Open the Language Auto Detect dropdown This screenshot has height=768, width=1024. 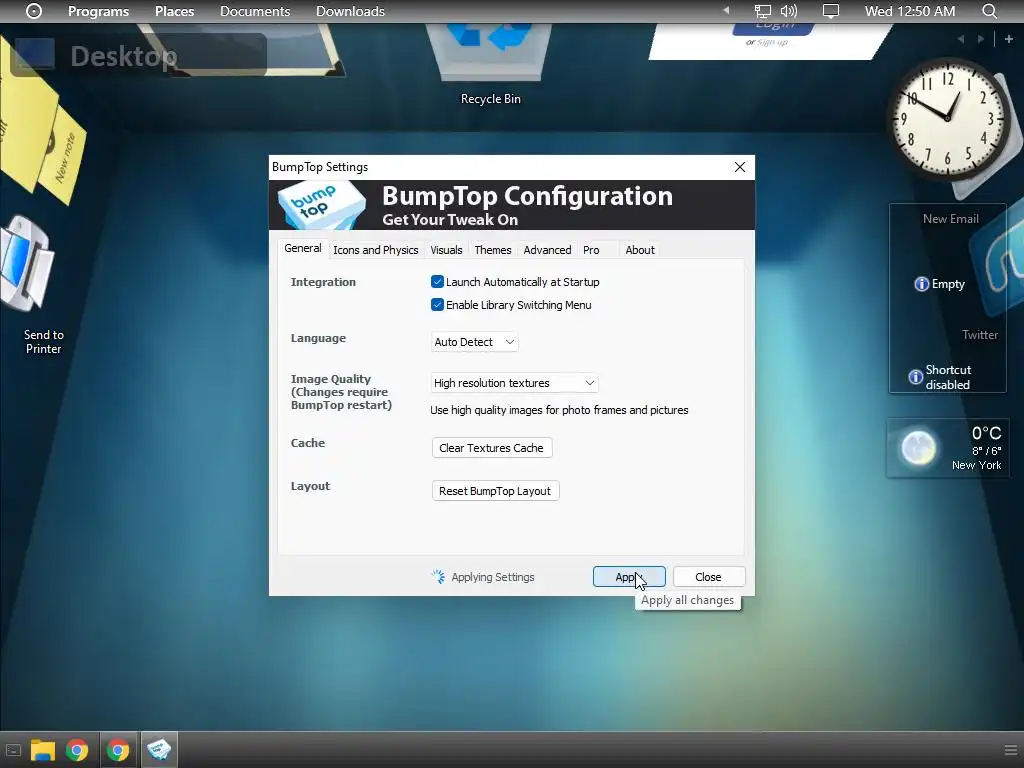(474, 342)
